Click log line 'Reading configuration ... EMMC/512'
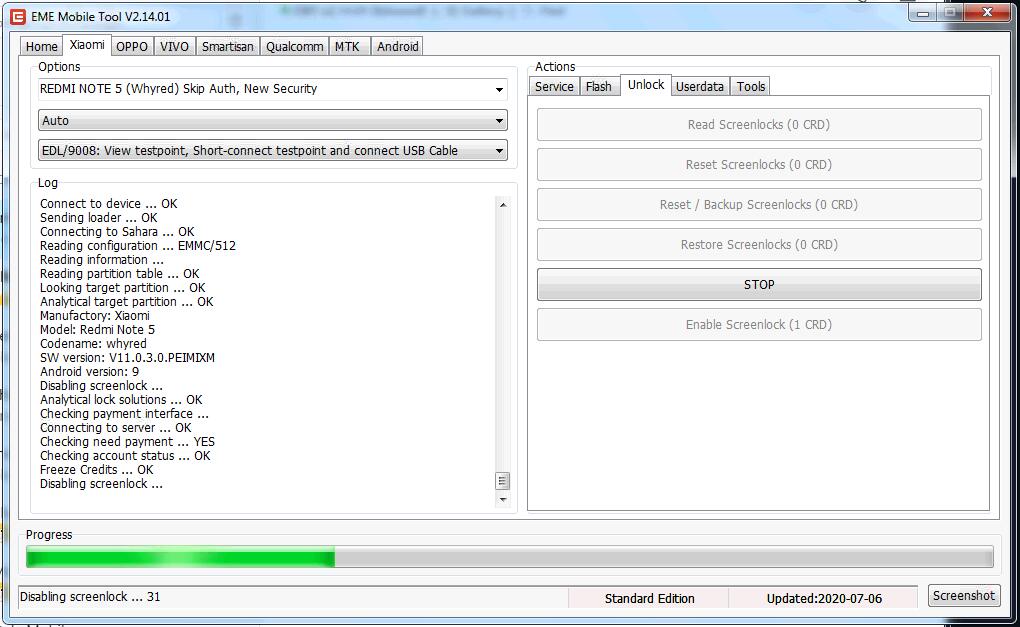 (137, 246)
